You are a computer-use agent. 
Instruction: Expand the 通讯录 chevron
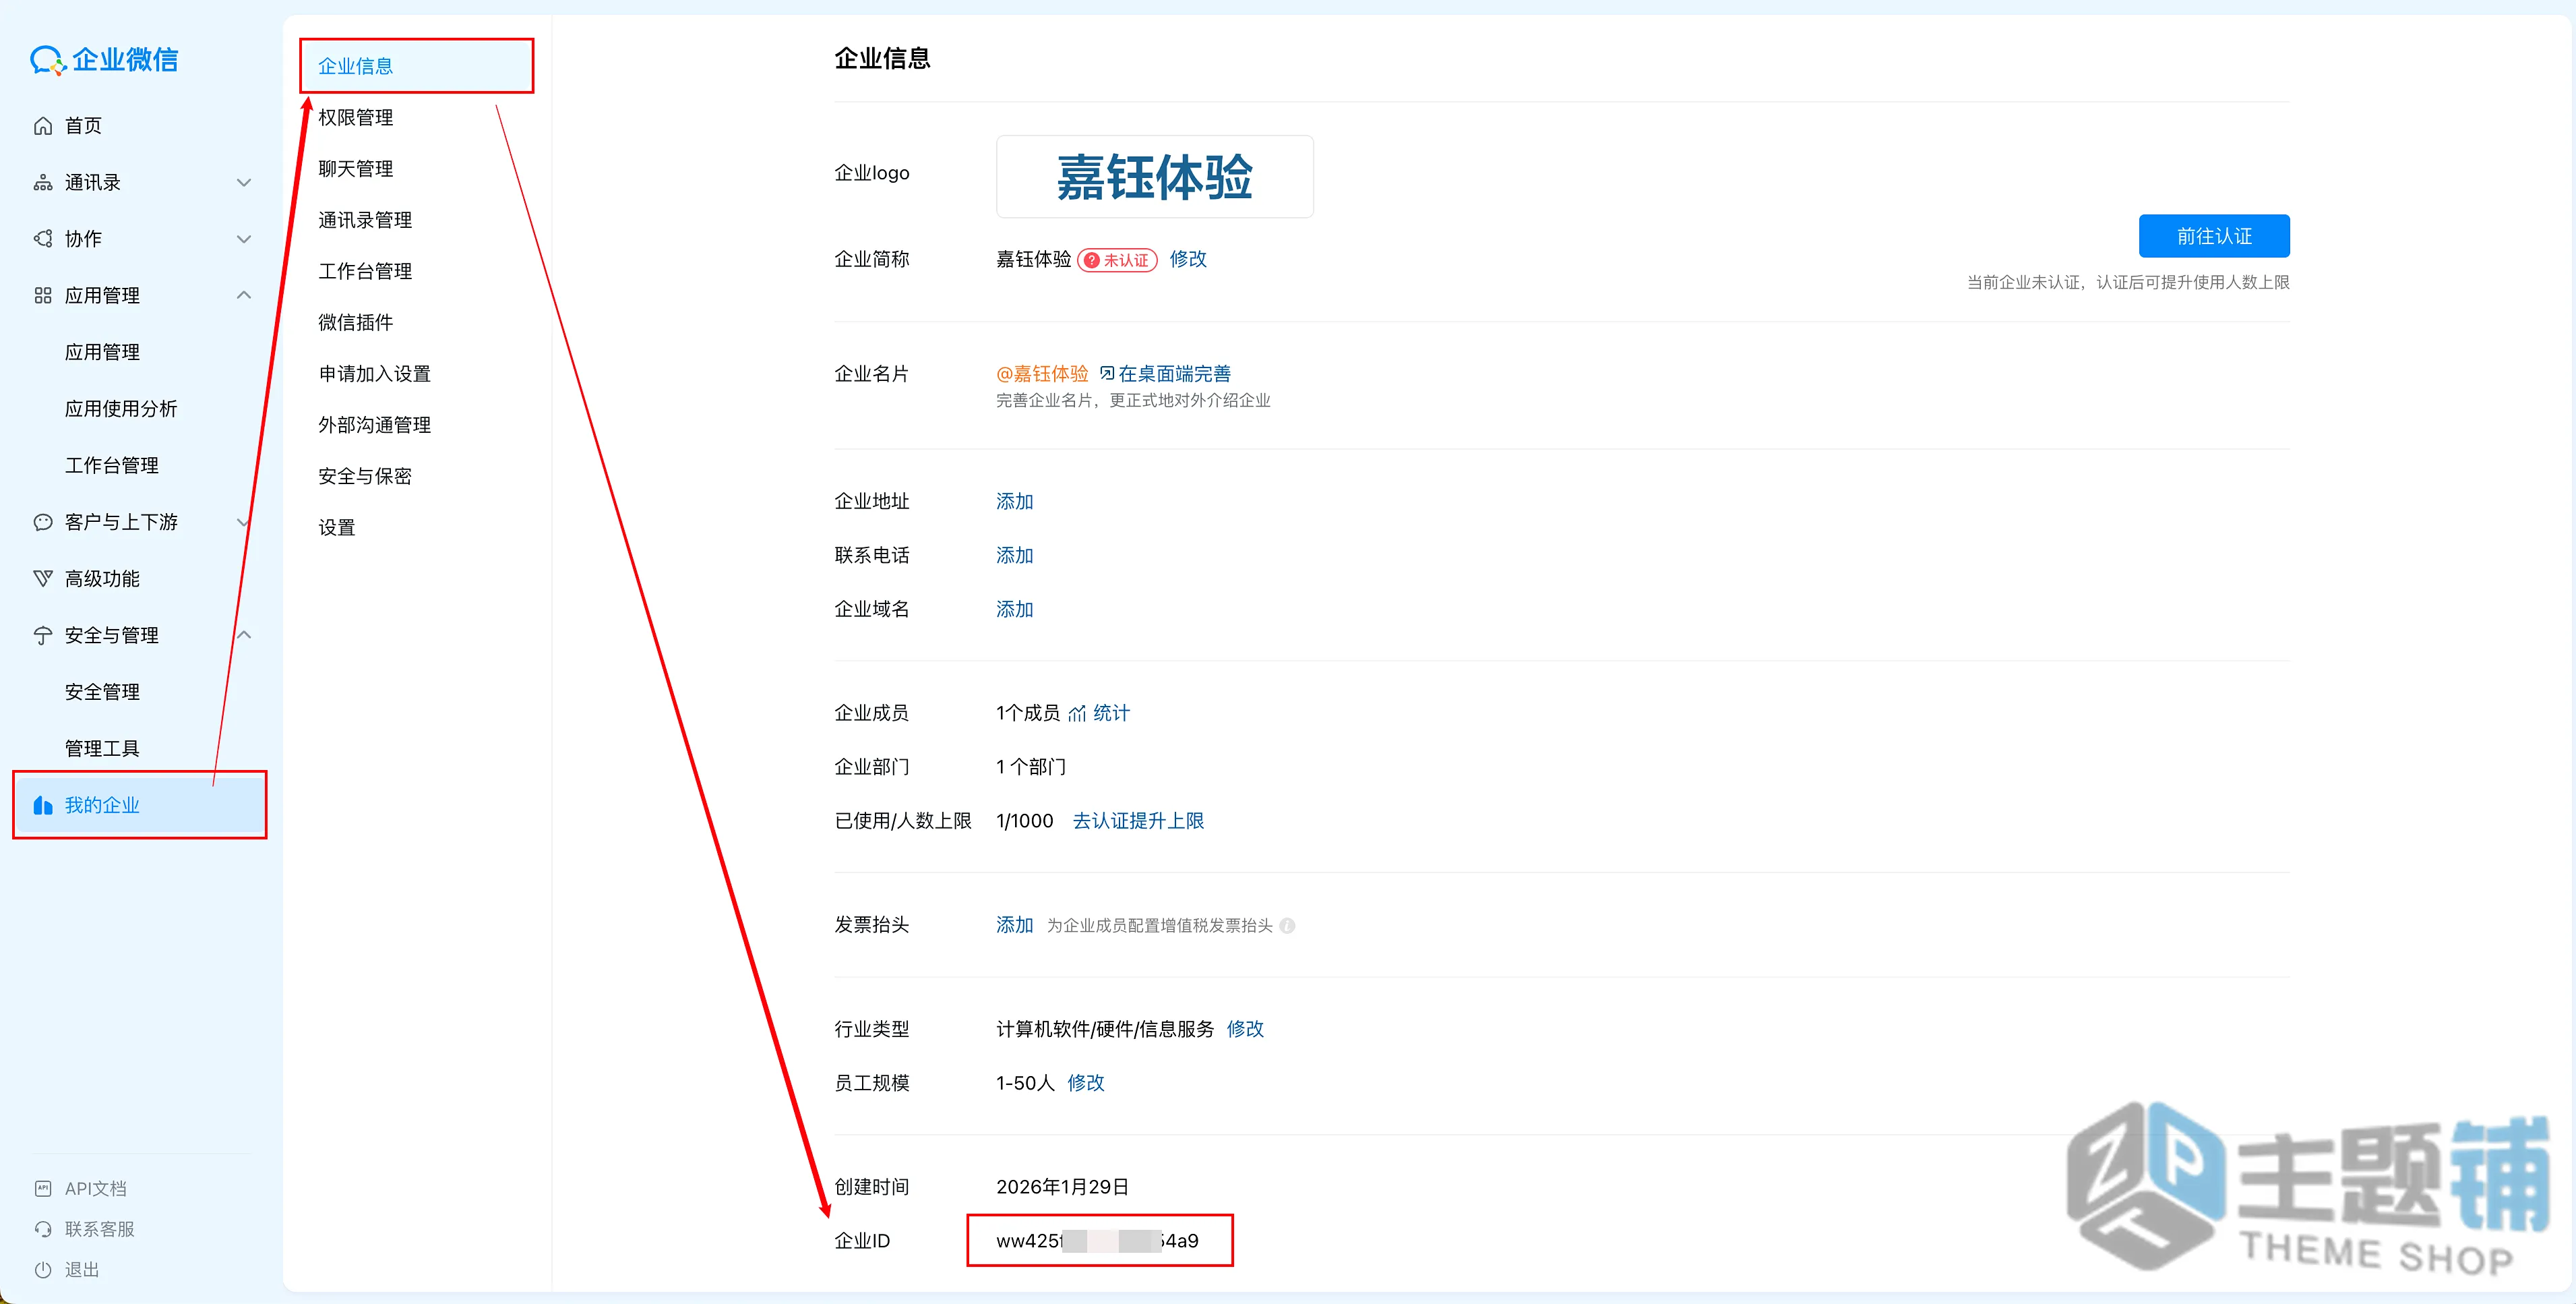click(x=243, y=182)
